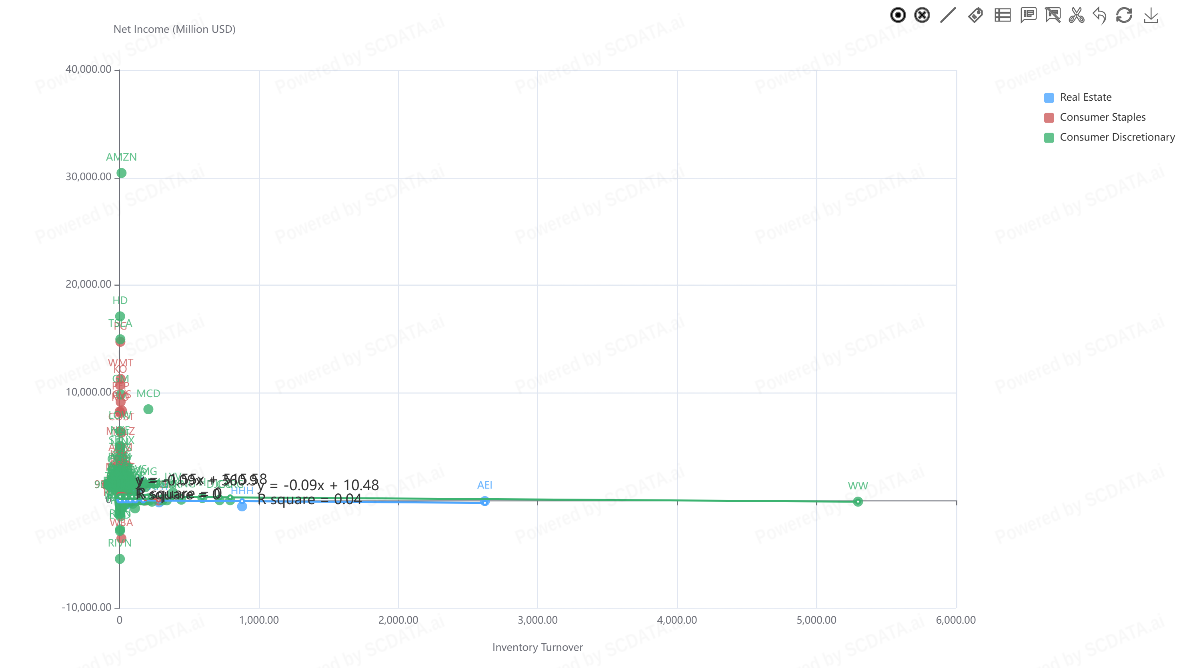This screenshot has width=1195, height=668.
Task: Click the AMZN data point
Action: [x=121, y=173]
